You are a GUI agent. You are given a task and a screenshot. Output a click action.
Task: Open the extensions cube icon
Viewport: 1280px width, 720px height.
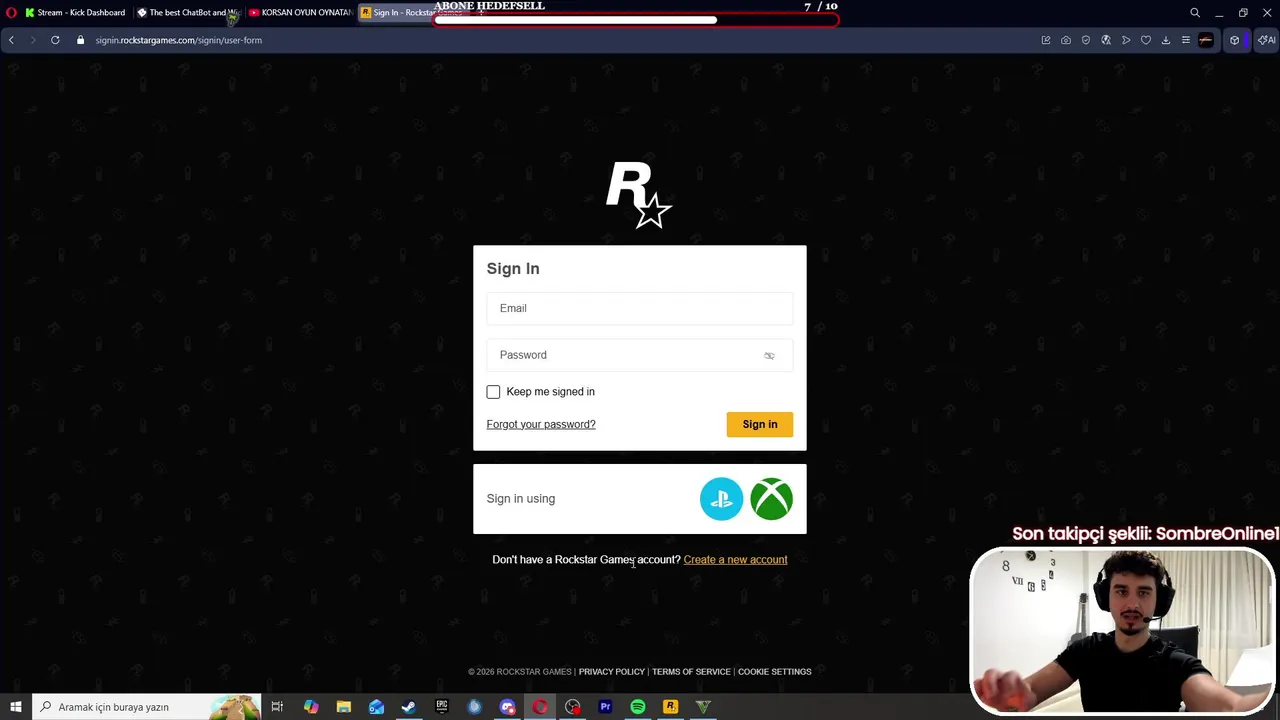1235,40
